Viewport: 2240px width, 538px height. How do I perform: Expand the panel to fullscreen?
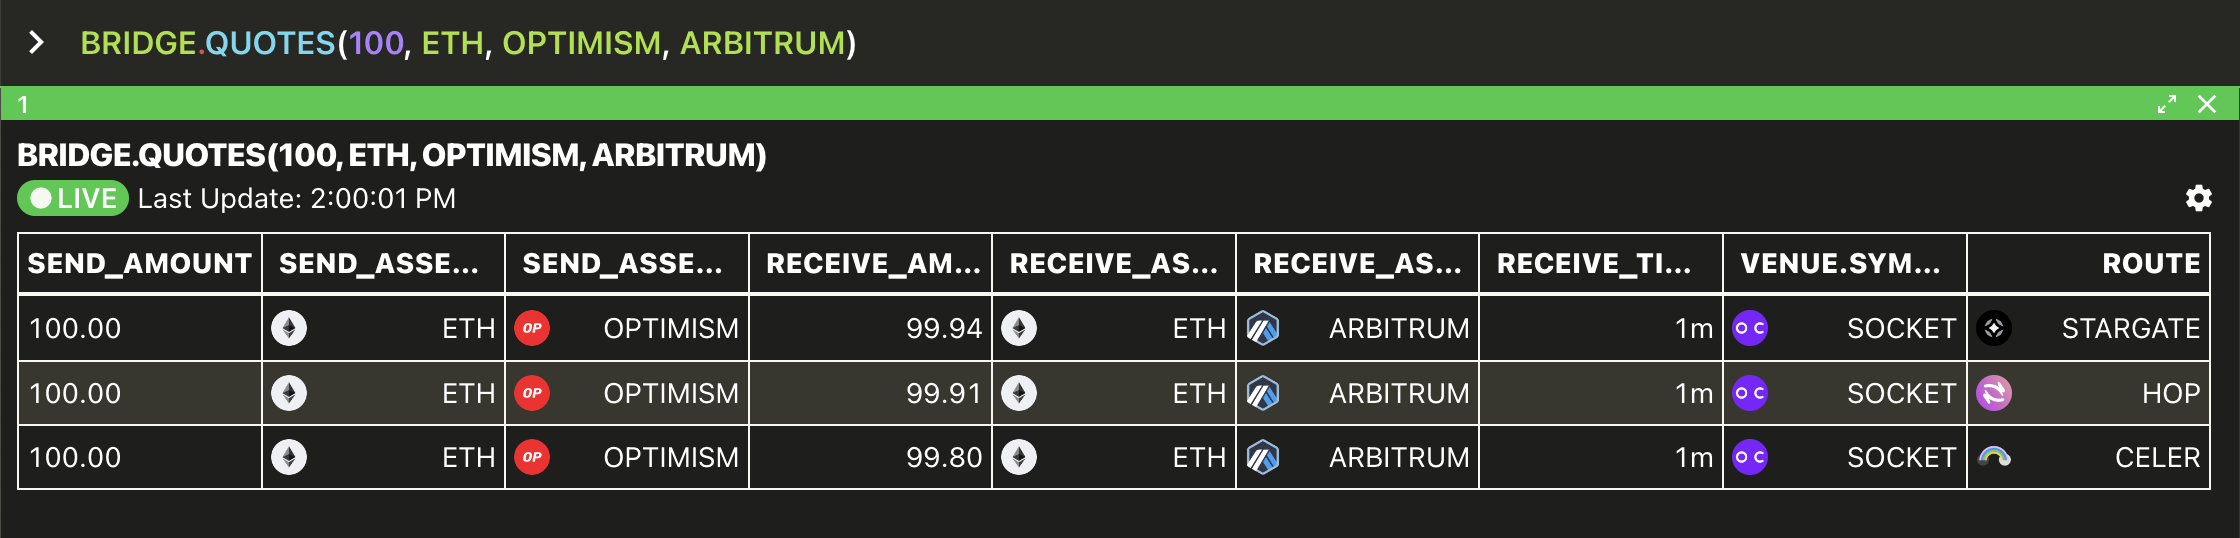click(x=2167, y=104)
